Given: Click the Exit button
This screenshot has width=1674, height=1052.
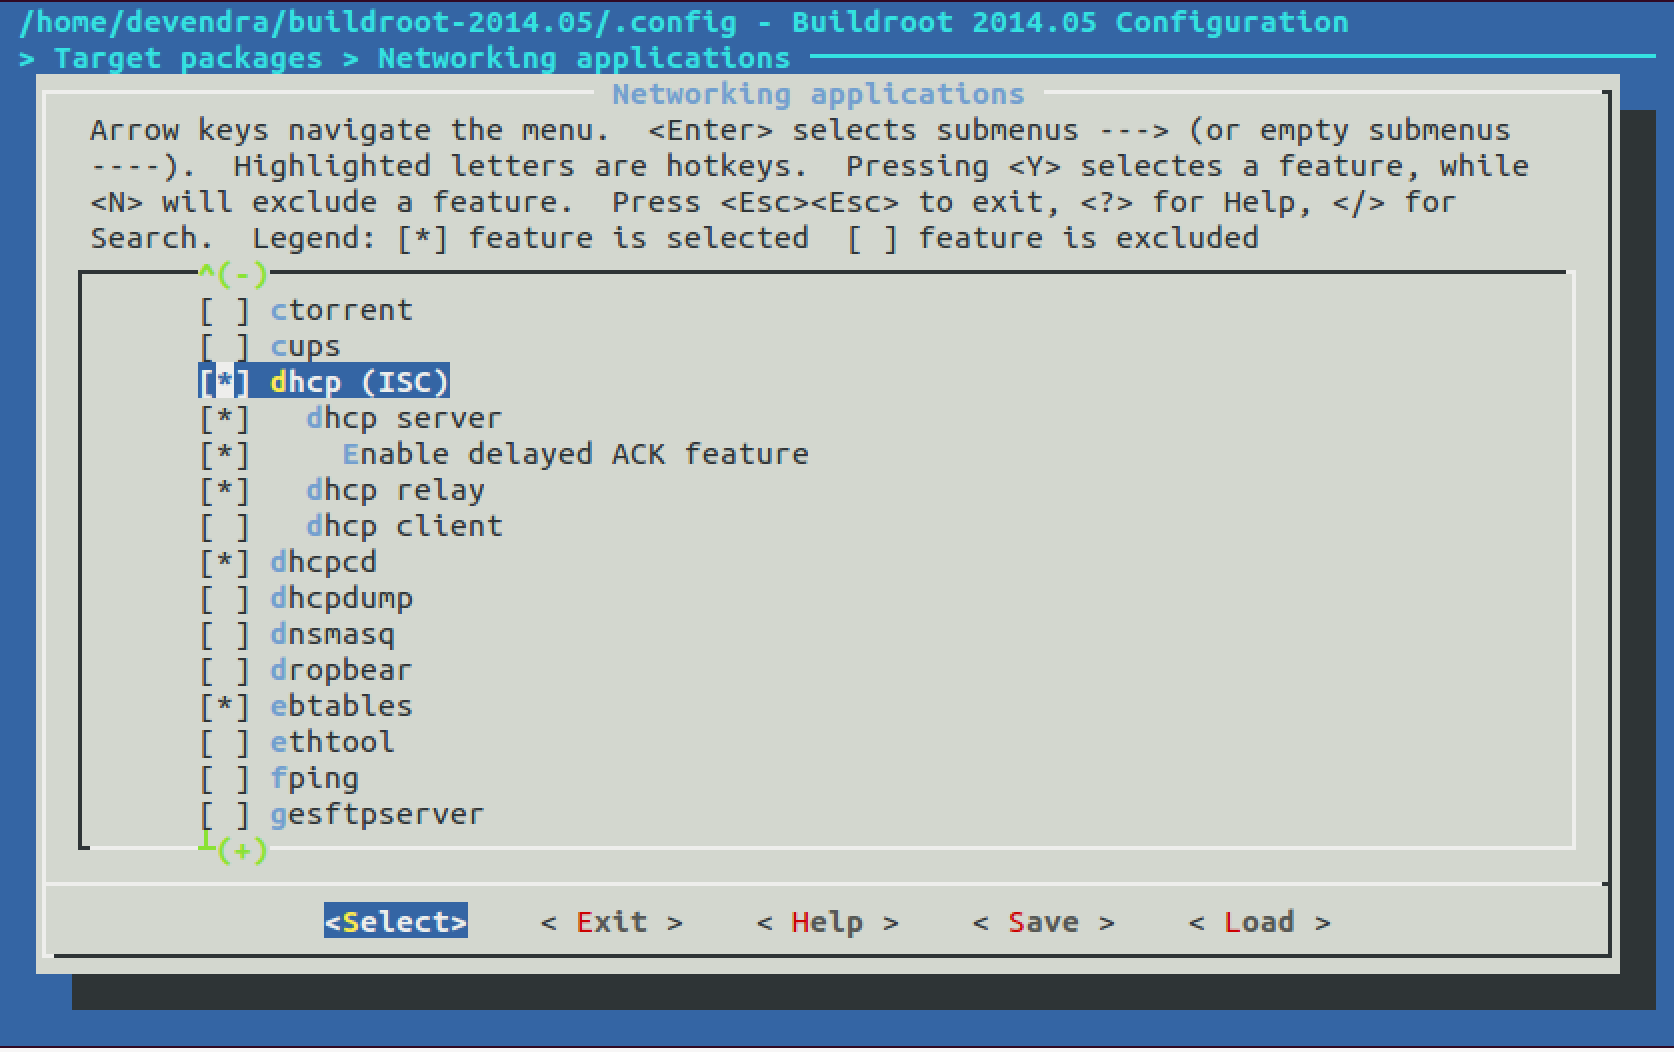Looking at the screenshot, I should pos(611,922).
